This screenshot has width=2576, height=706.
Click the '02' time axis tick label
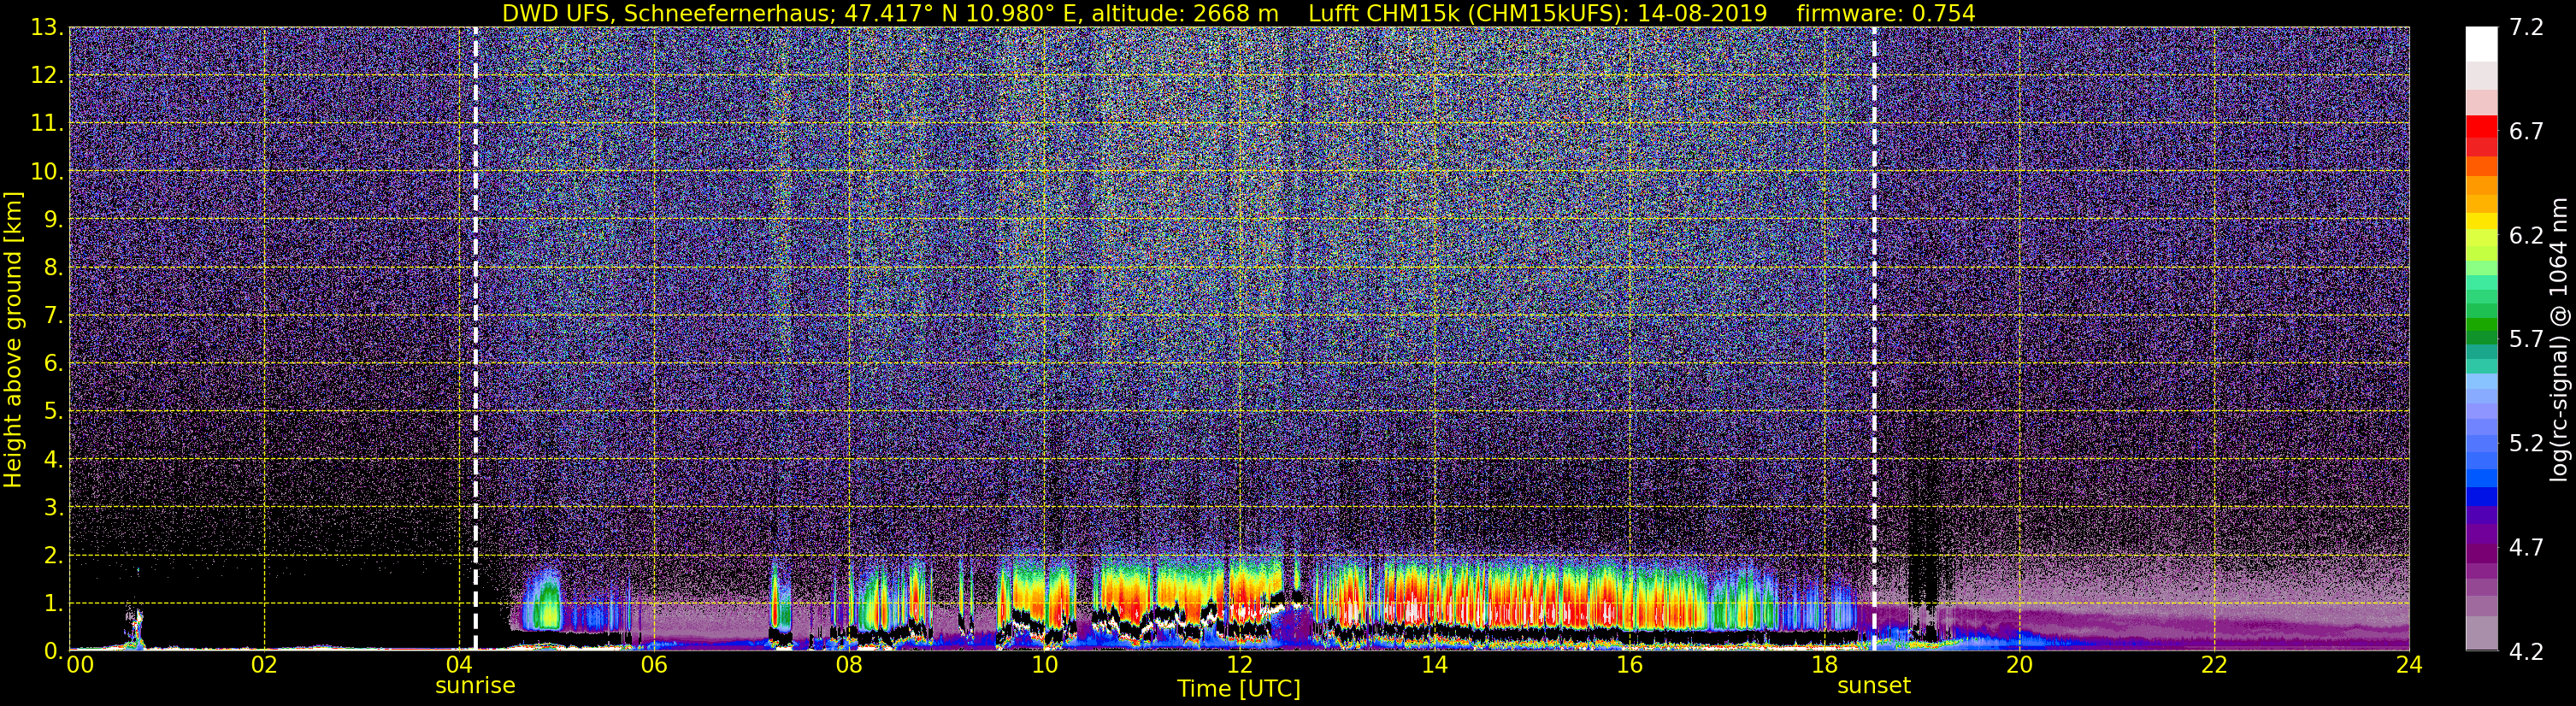(x=264, y=666)
